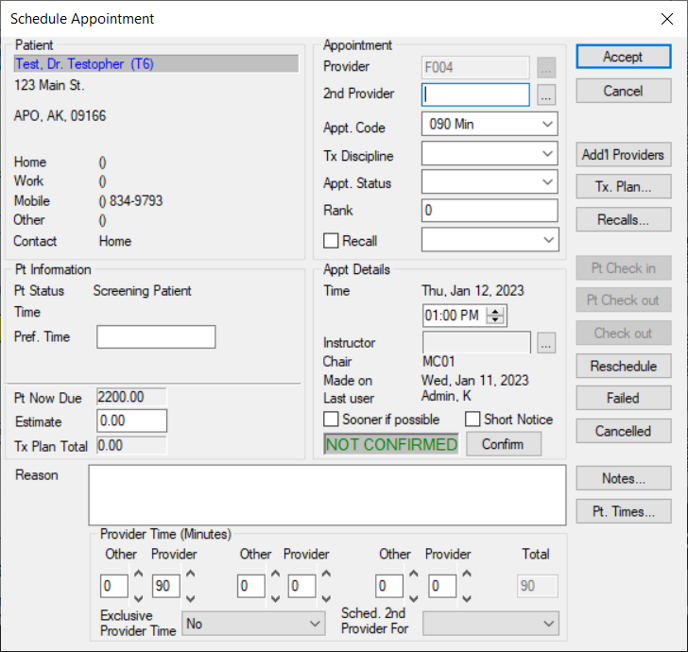Click the first Other minutes field
The image size is (688, 652).
114,586
